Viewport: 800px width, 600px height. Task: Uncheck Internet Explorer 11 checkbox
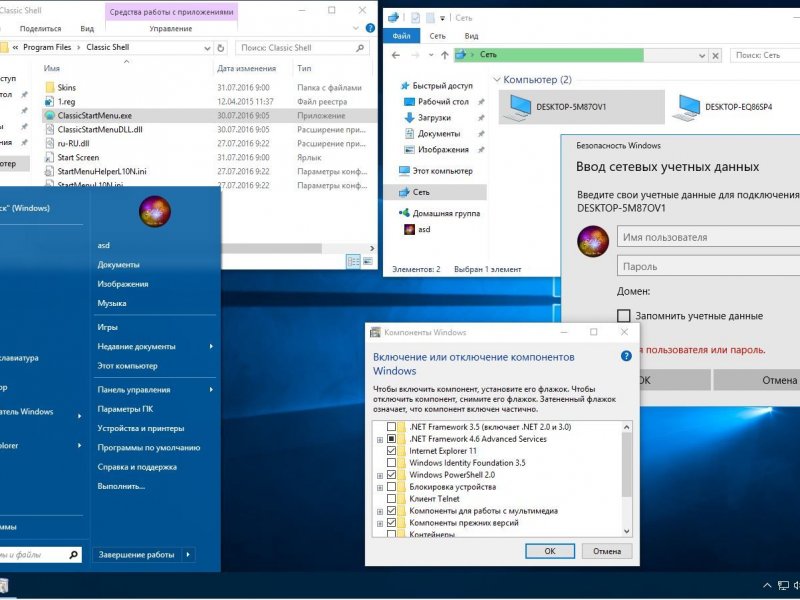coord(391,451)
